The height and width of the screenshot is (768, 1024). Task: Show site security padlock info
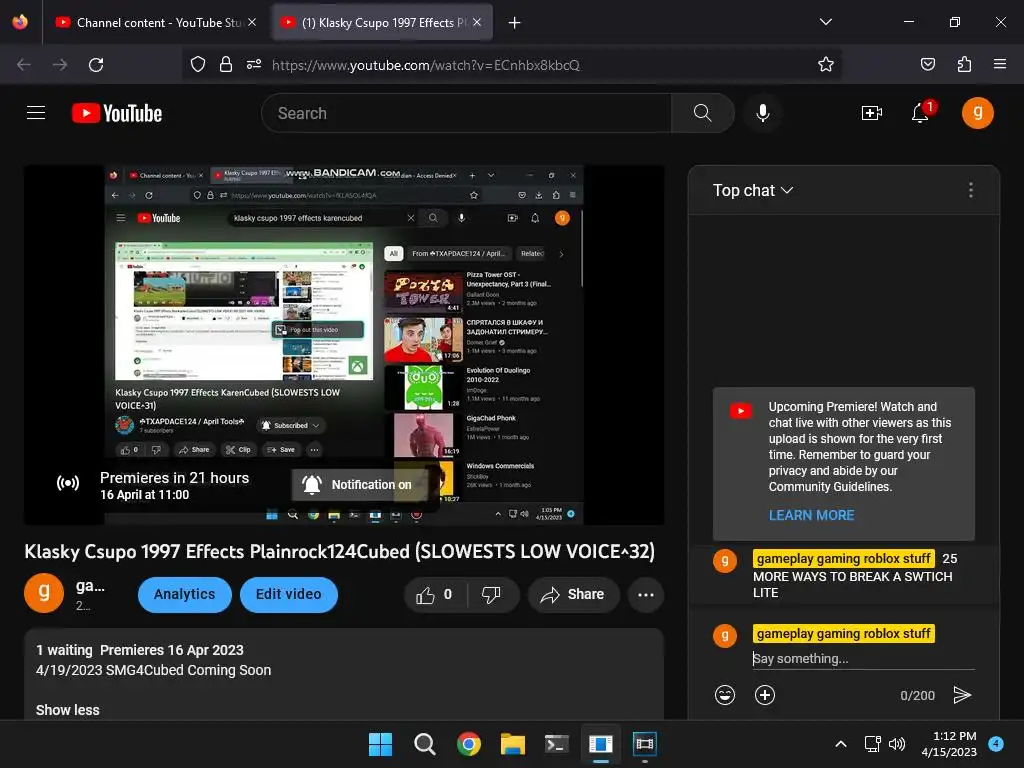pyautogui.click(x=226, y=65)
